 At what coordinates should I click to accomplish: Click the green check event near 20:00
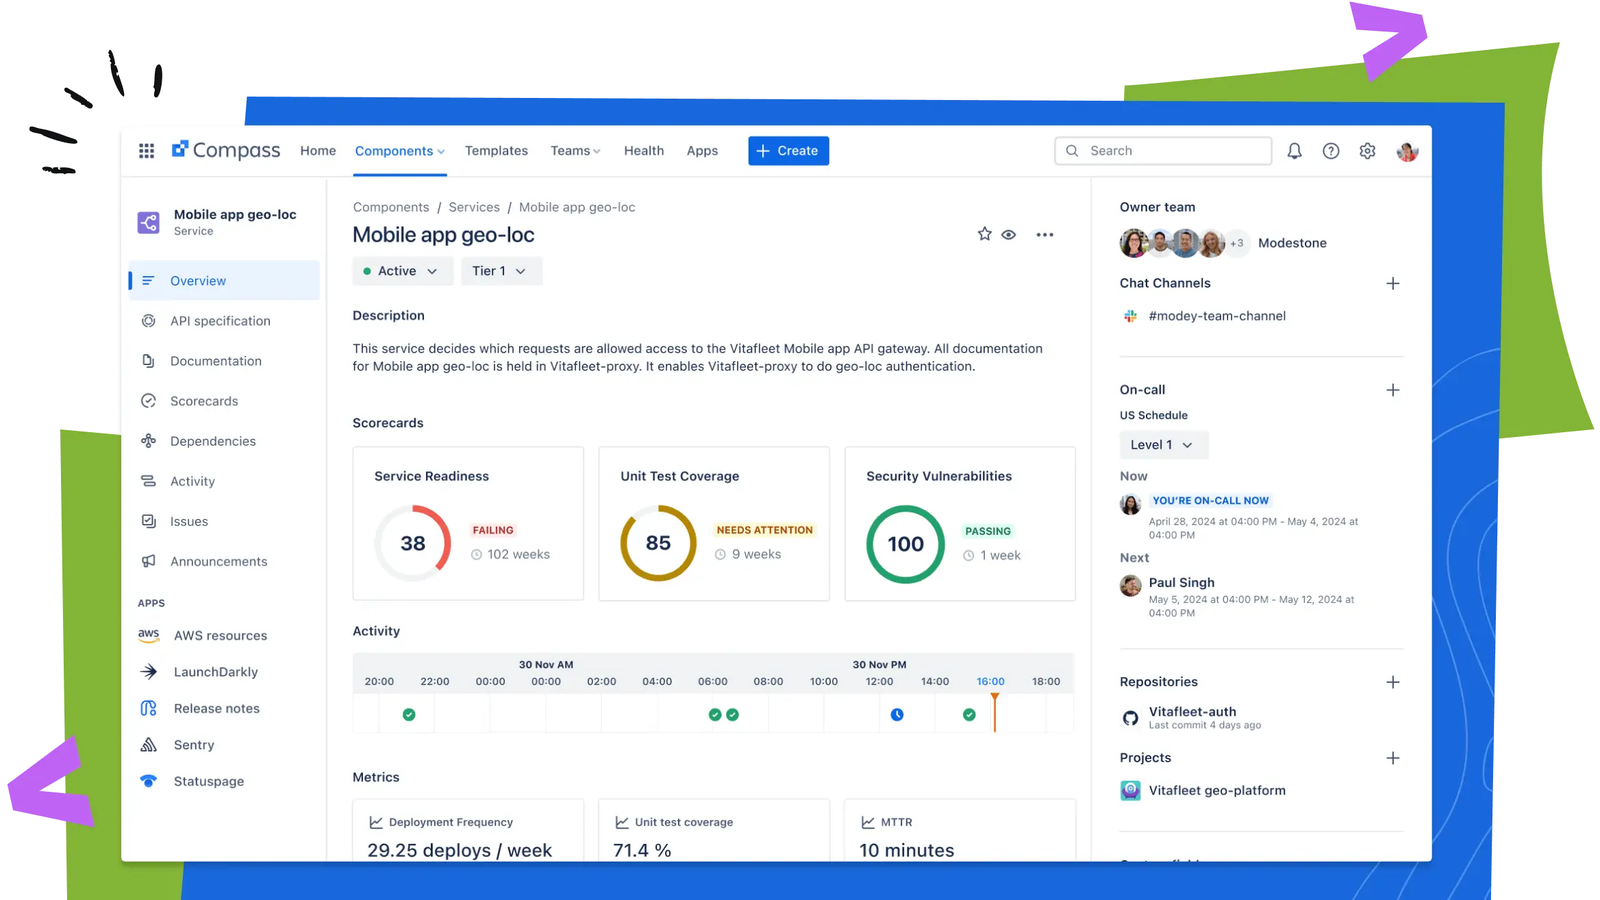click(x=409, y=714)
